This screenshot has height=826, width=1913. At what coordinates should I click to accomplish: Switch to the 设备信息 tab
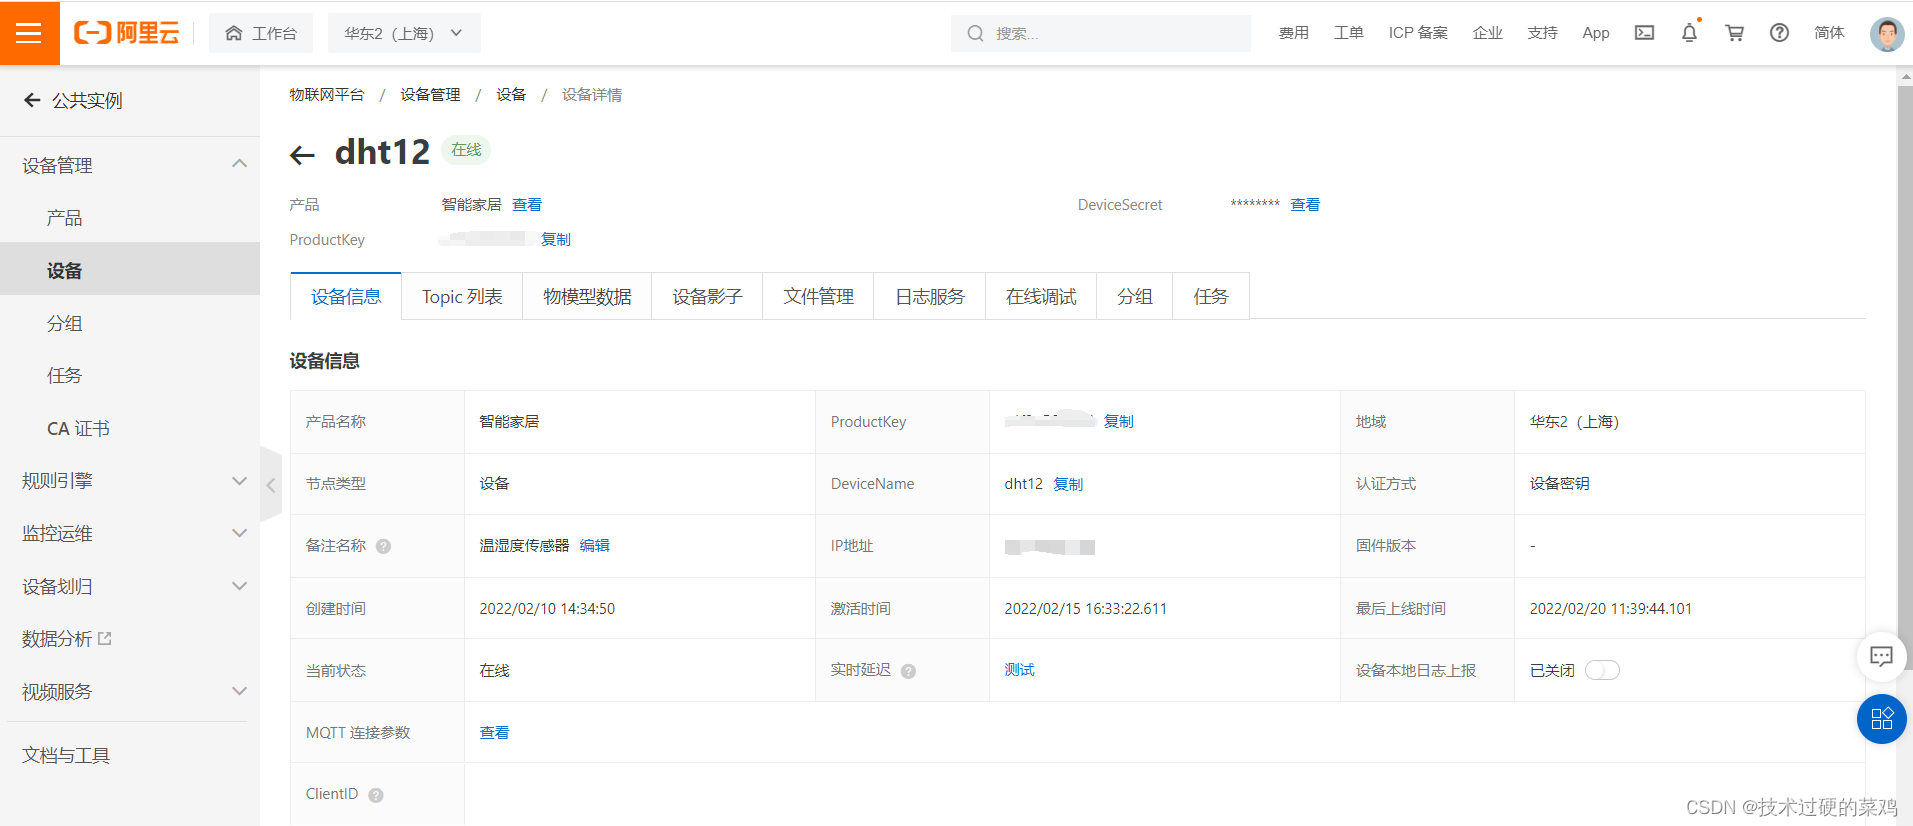pos(346,296)
